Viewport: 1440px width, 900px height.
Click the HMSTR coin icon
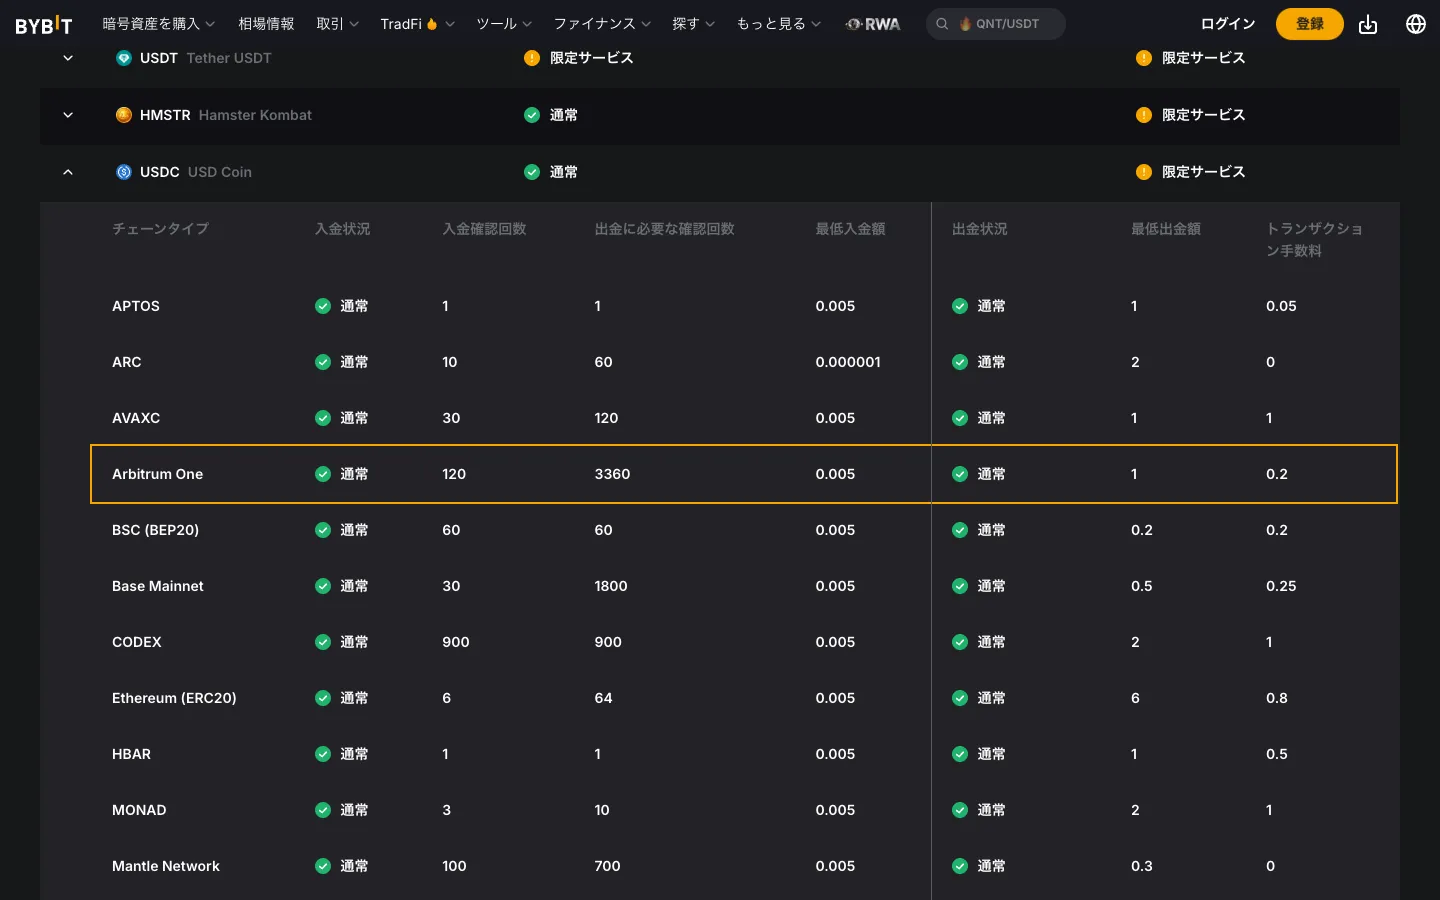pos(124,115)
